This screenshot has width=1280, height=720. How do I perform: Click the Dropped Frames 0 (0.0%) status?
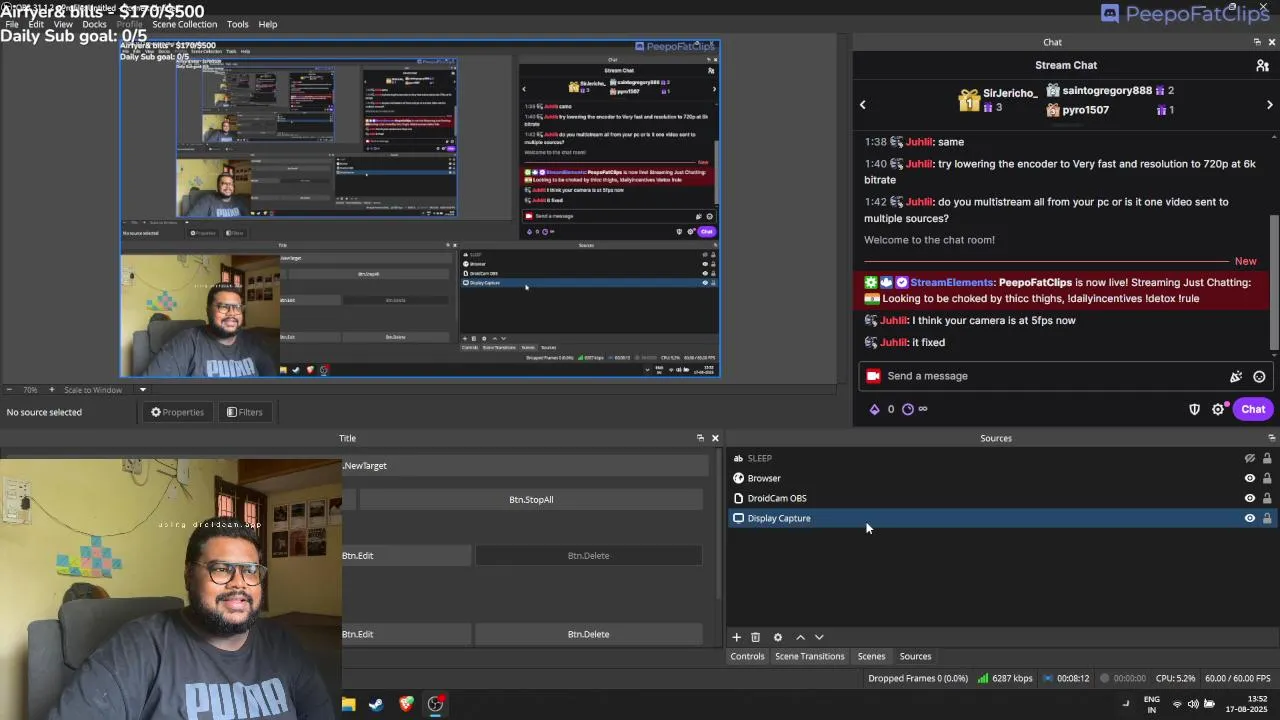[918, 678]
